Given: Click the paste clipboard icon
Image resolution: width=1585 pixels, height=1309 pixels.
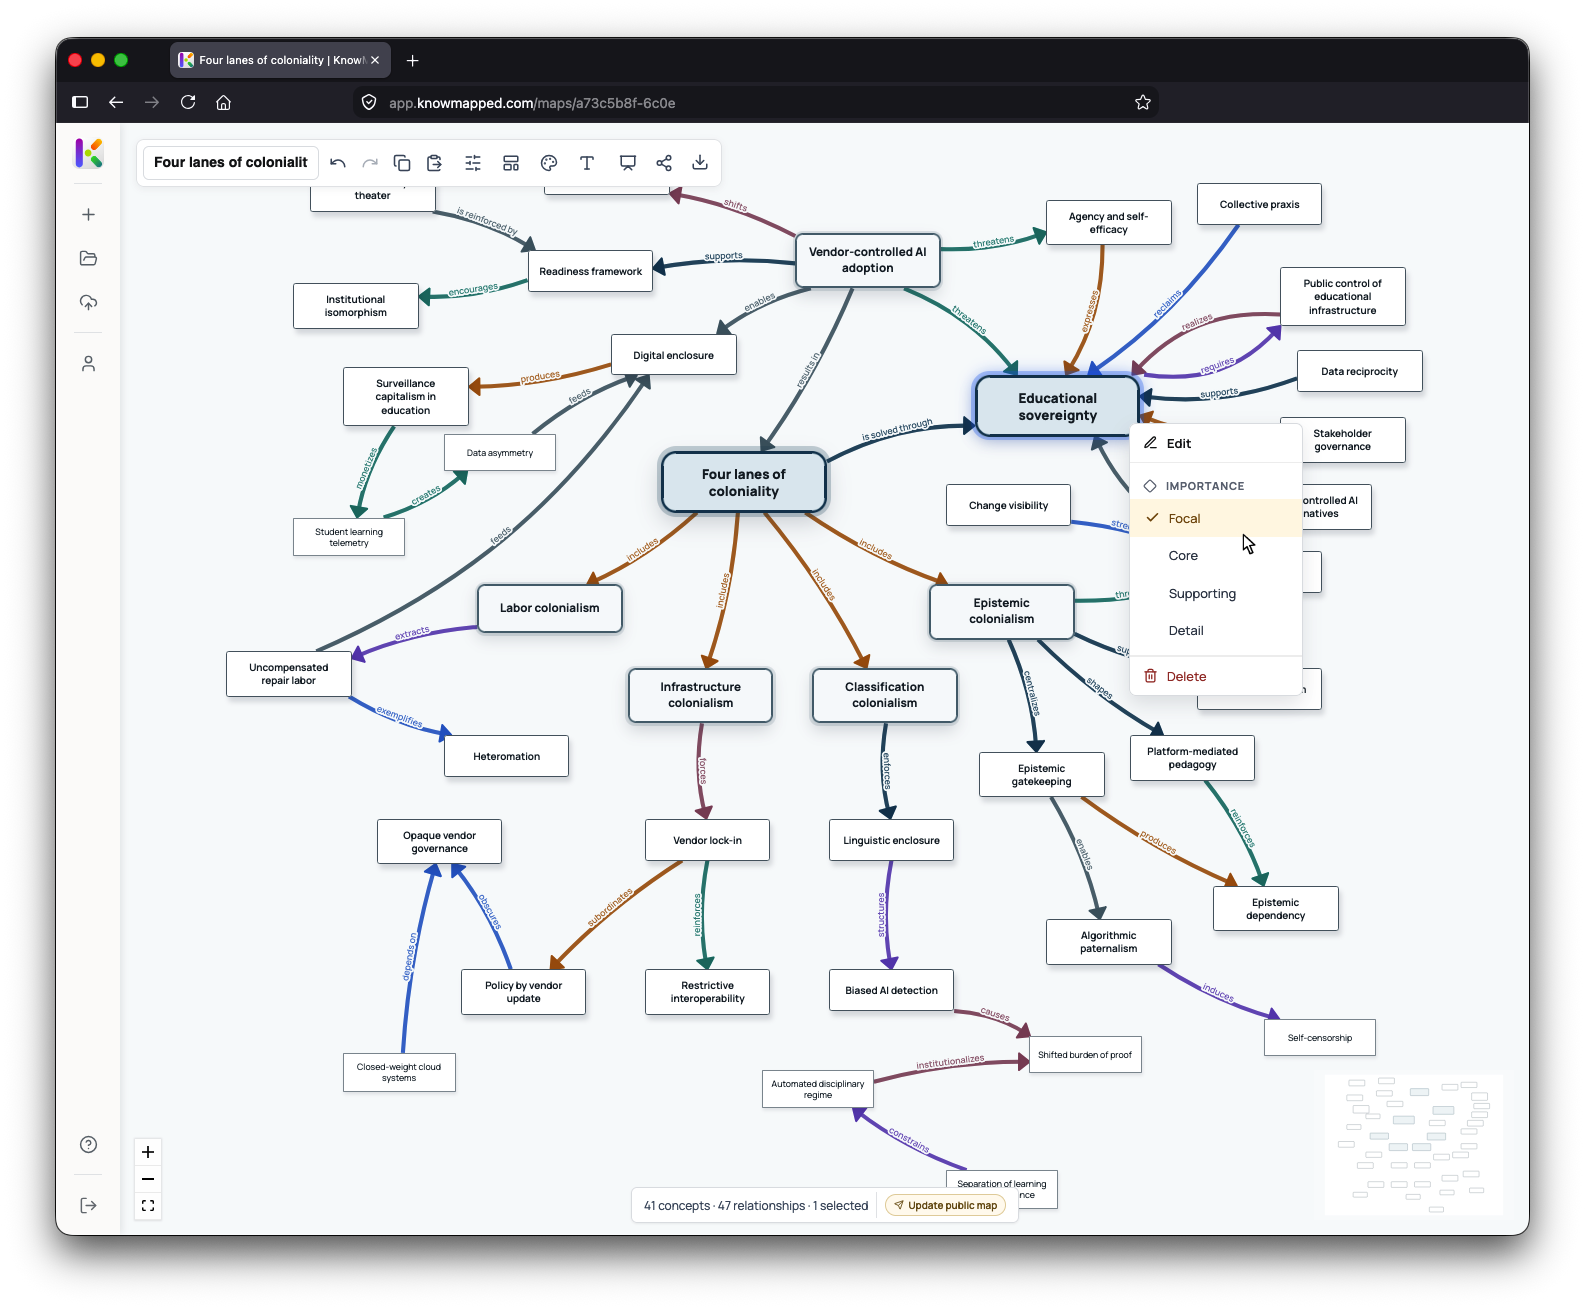Looking at the screenshot, I should coord(434,163).
